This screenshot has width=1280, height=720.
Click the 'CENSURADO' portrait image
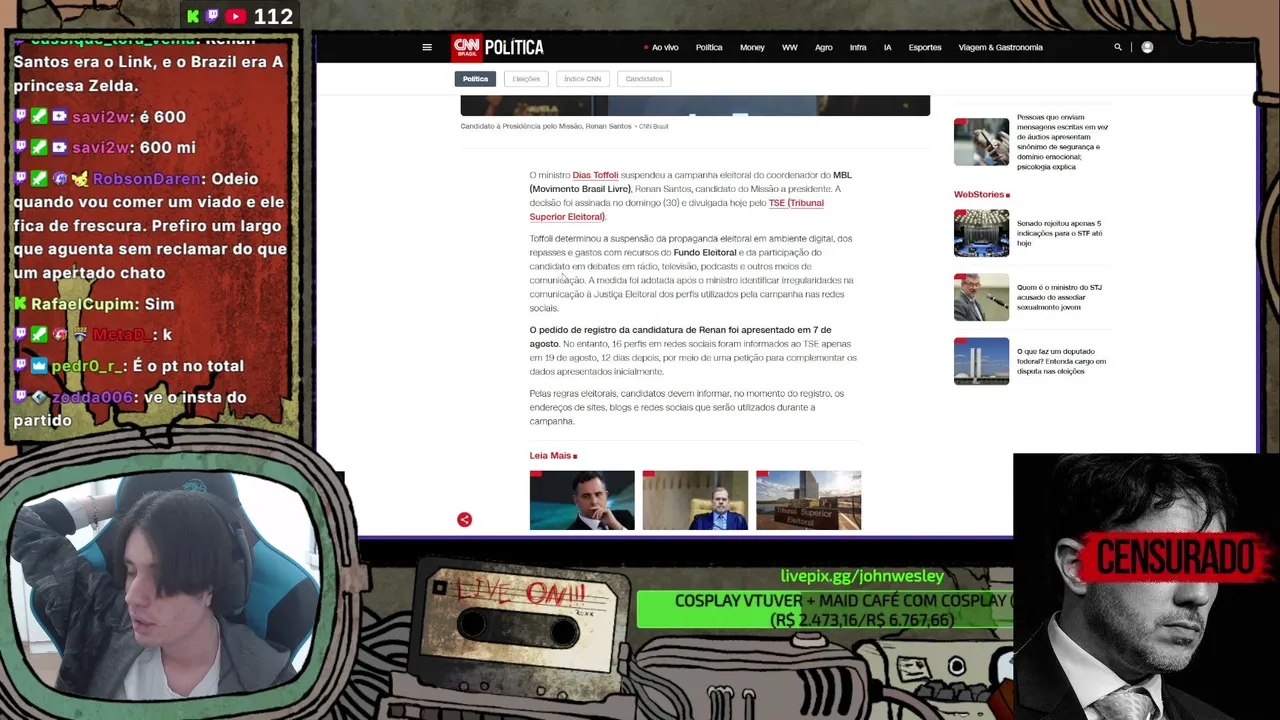tap(1146, 587)
